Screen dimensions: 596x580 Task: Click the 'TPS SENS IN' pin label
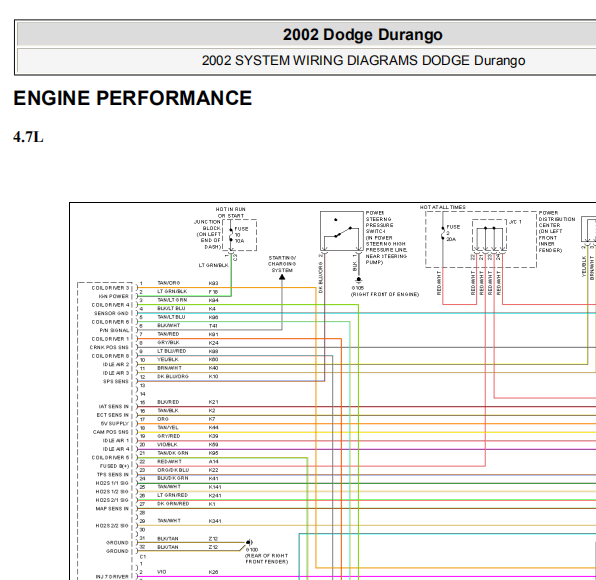(x=113, y=475)
